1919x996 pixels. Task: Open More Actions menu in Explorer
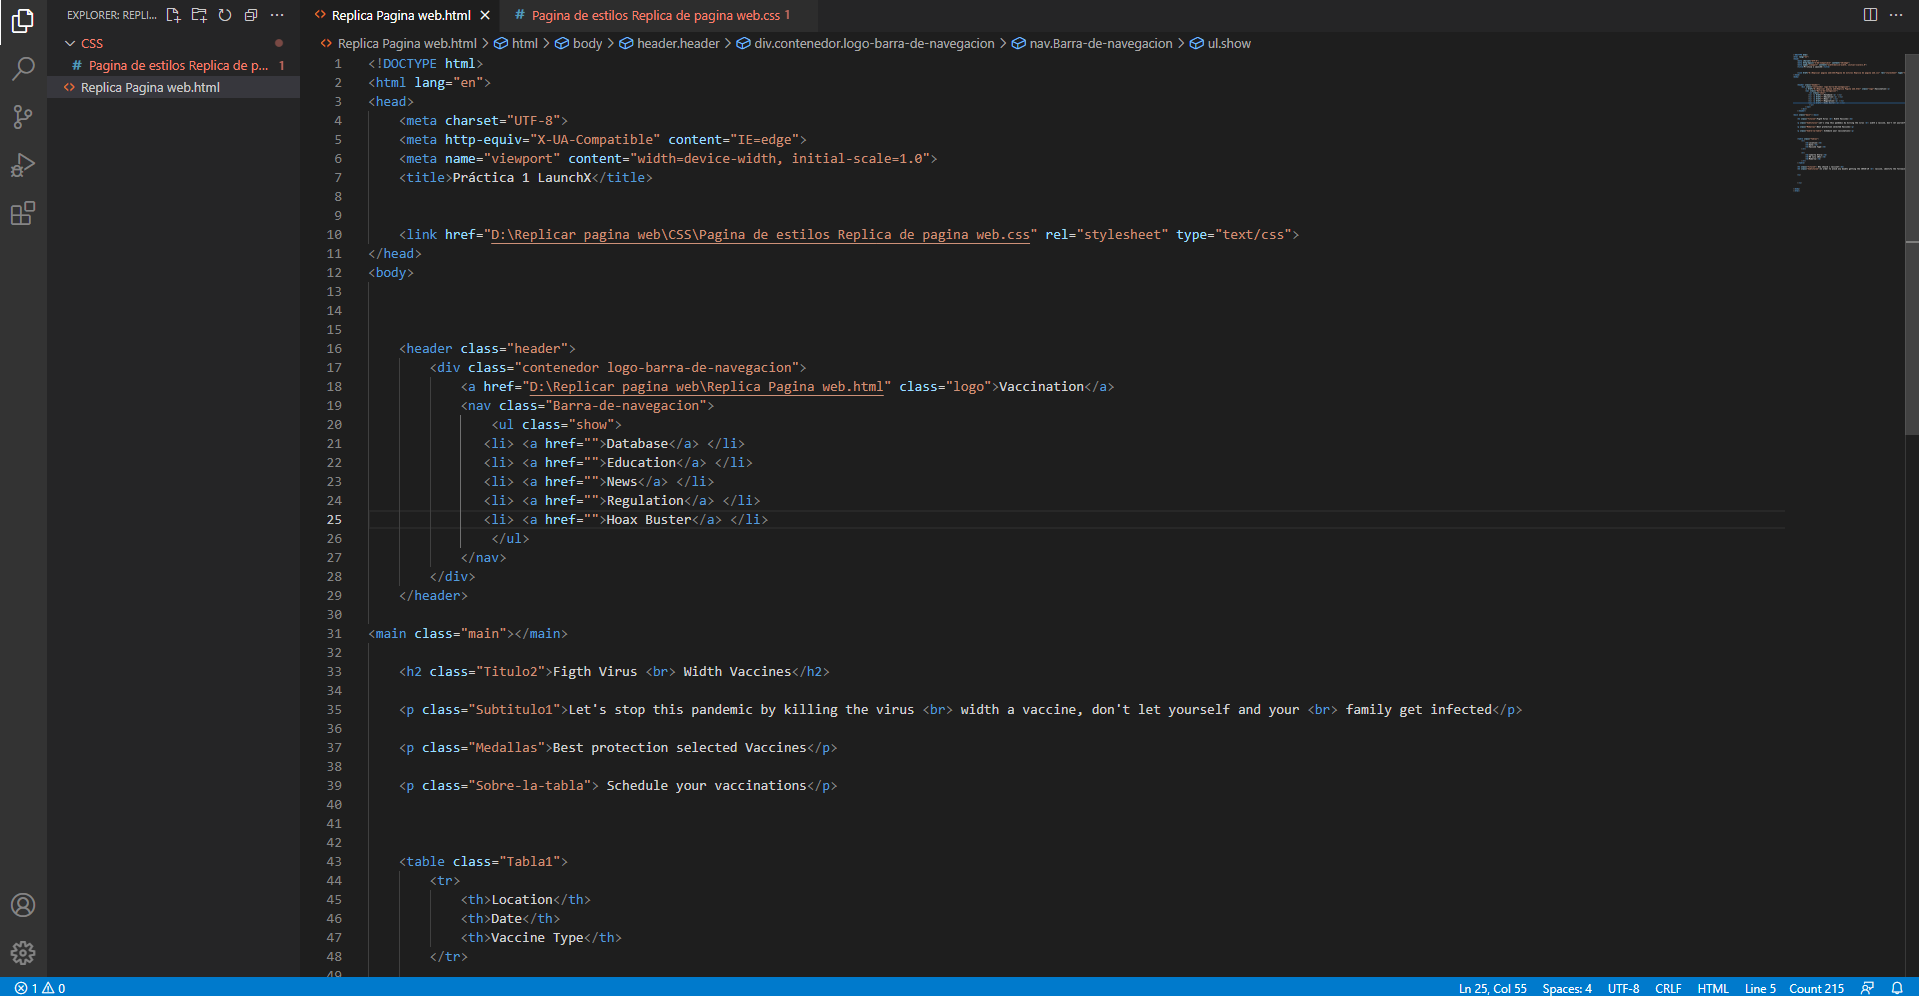[276, 15]
